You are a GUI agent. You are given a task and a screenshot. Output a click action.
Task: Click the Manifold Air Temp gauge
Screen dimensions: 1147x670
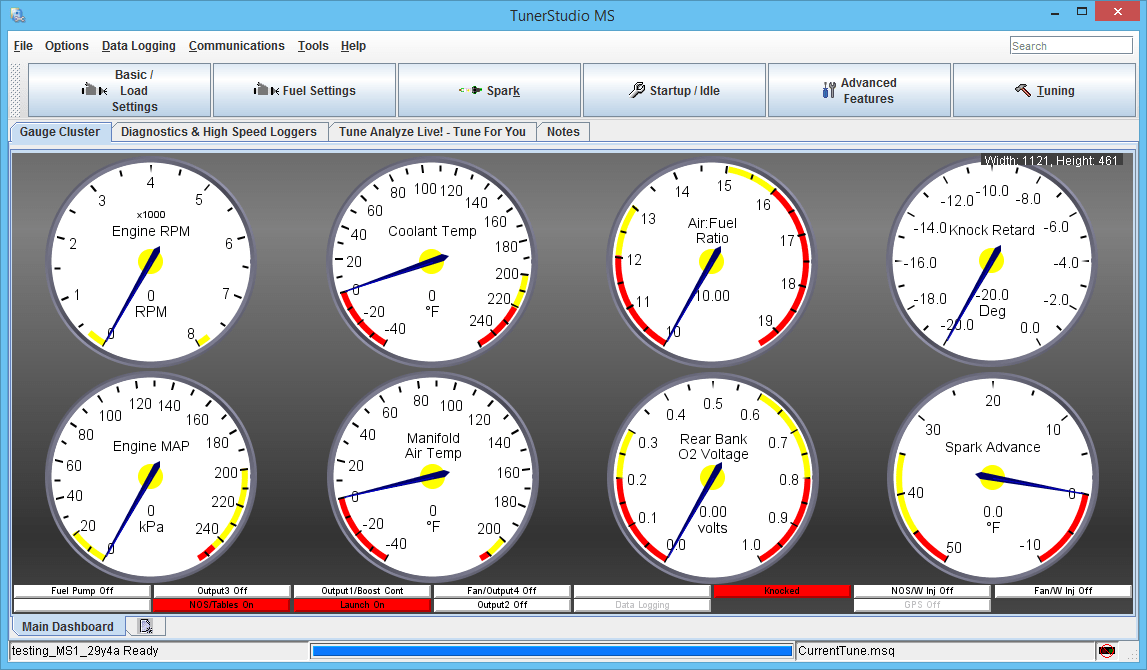(x=432, y=477)
